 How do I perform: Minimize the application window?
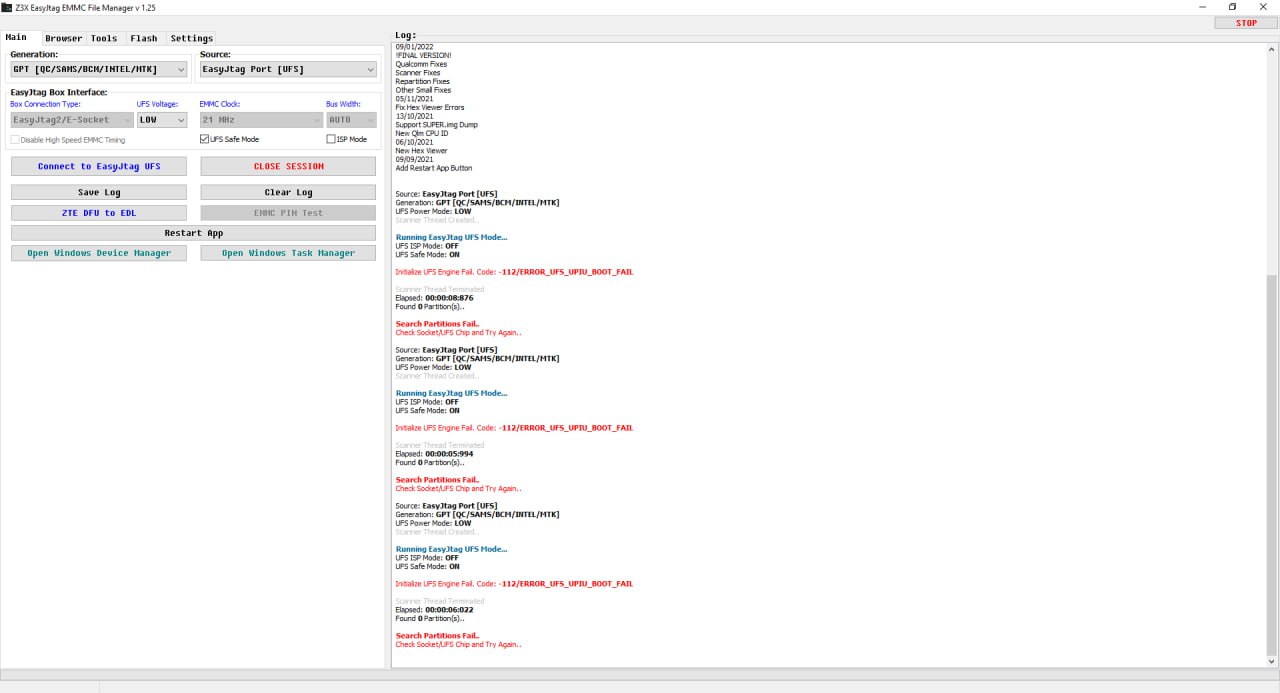coord(1202,7)
